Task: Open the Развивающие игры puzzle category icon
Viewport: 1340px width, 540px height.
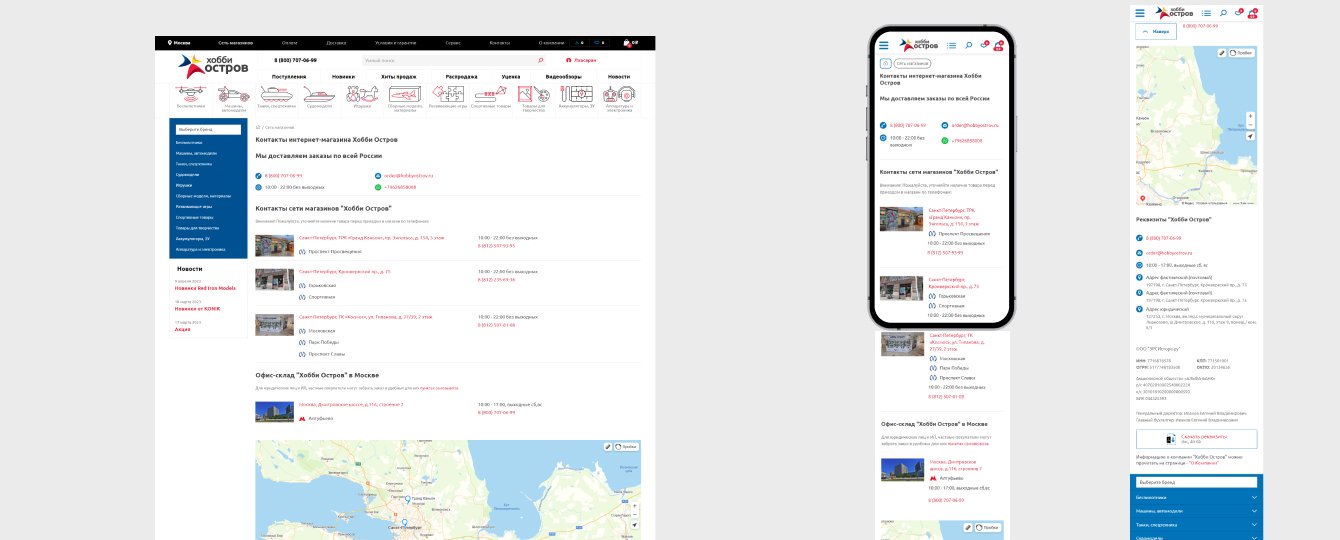Action: [x=447, y=93]
